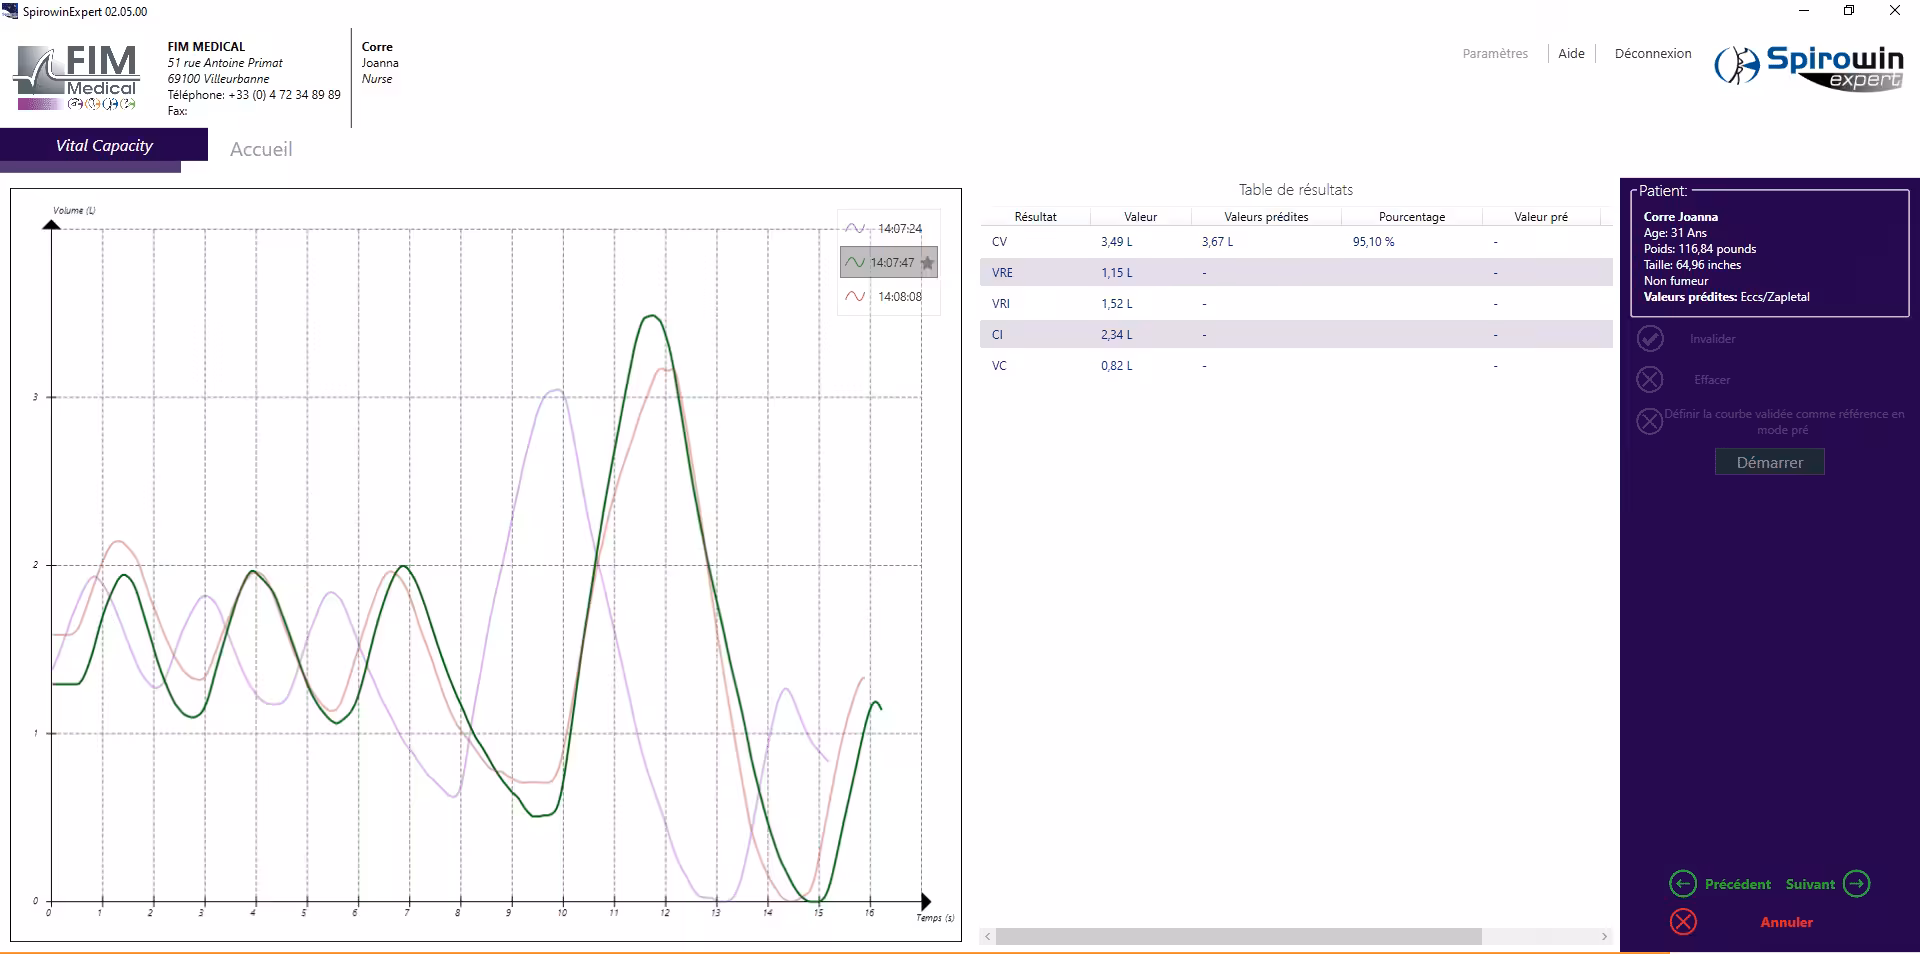Image resolution: width=1920 pixels, height=954 pixels.
Task: Click the Spirowin Expert logo
Action: pyautogui.click(x=1809, y=67)
